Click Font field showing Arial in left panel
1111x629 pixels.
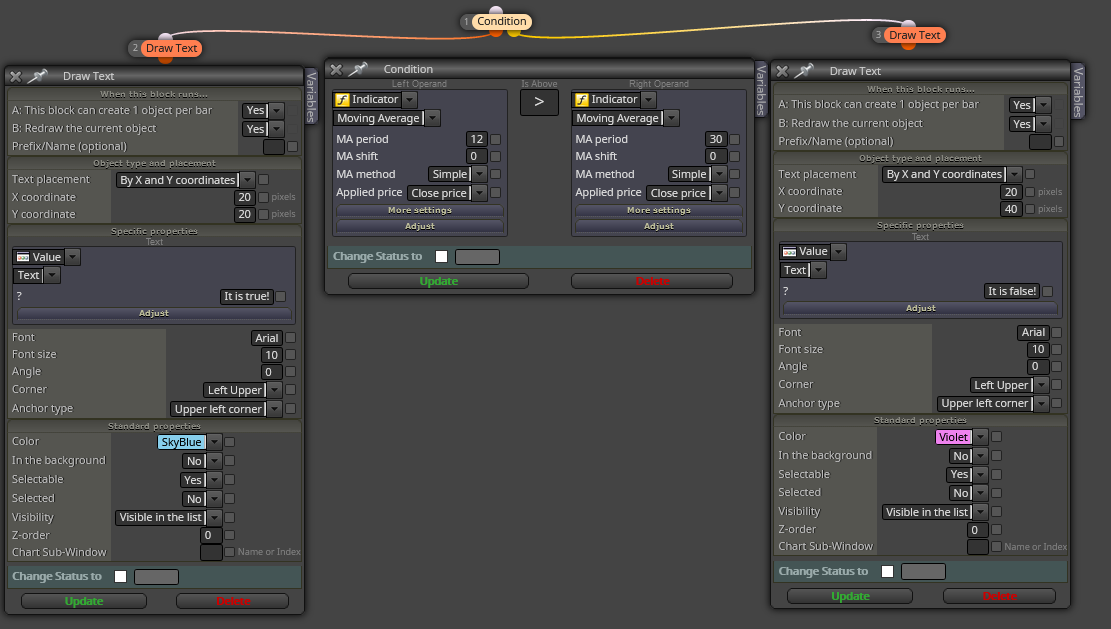point(266,339)
